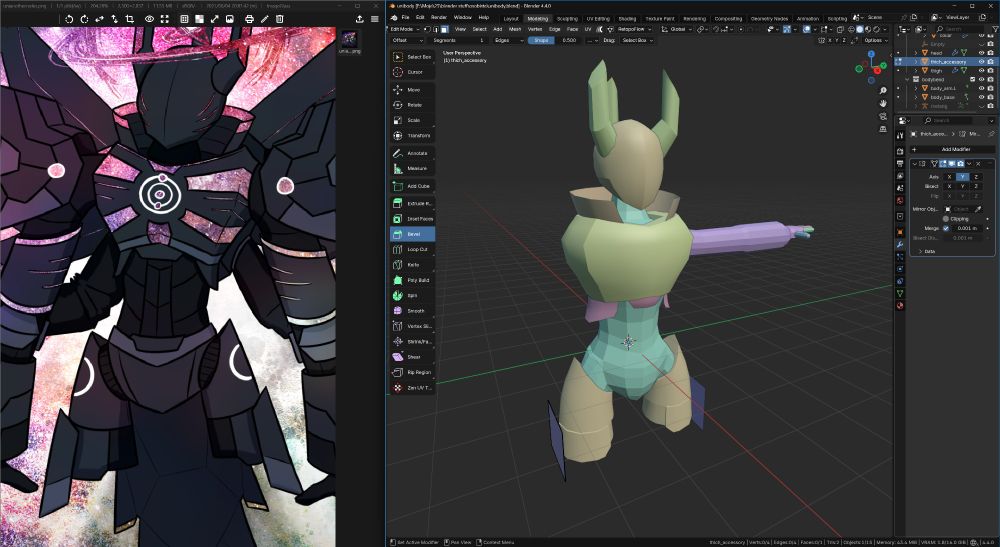1000x547 pixels.
Task: Open the image viewer hamburger menu
Action: 375,19
